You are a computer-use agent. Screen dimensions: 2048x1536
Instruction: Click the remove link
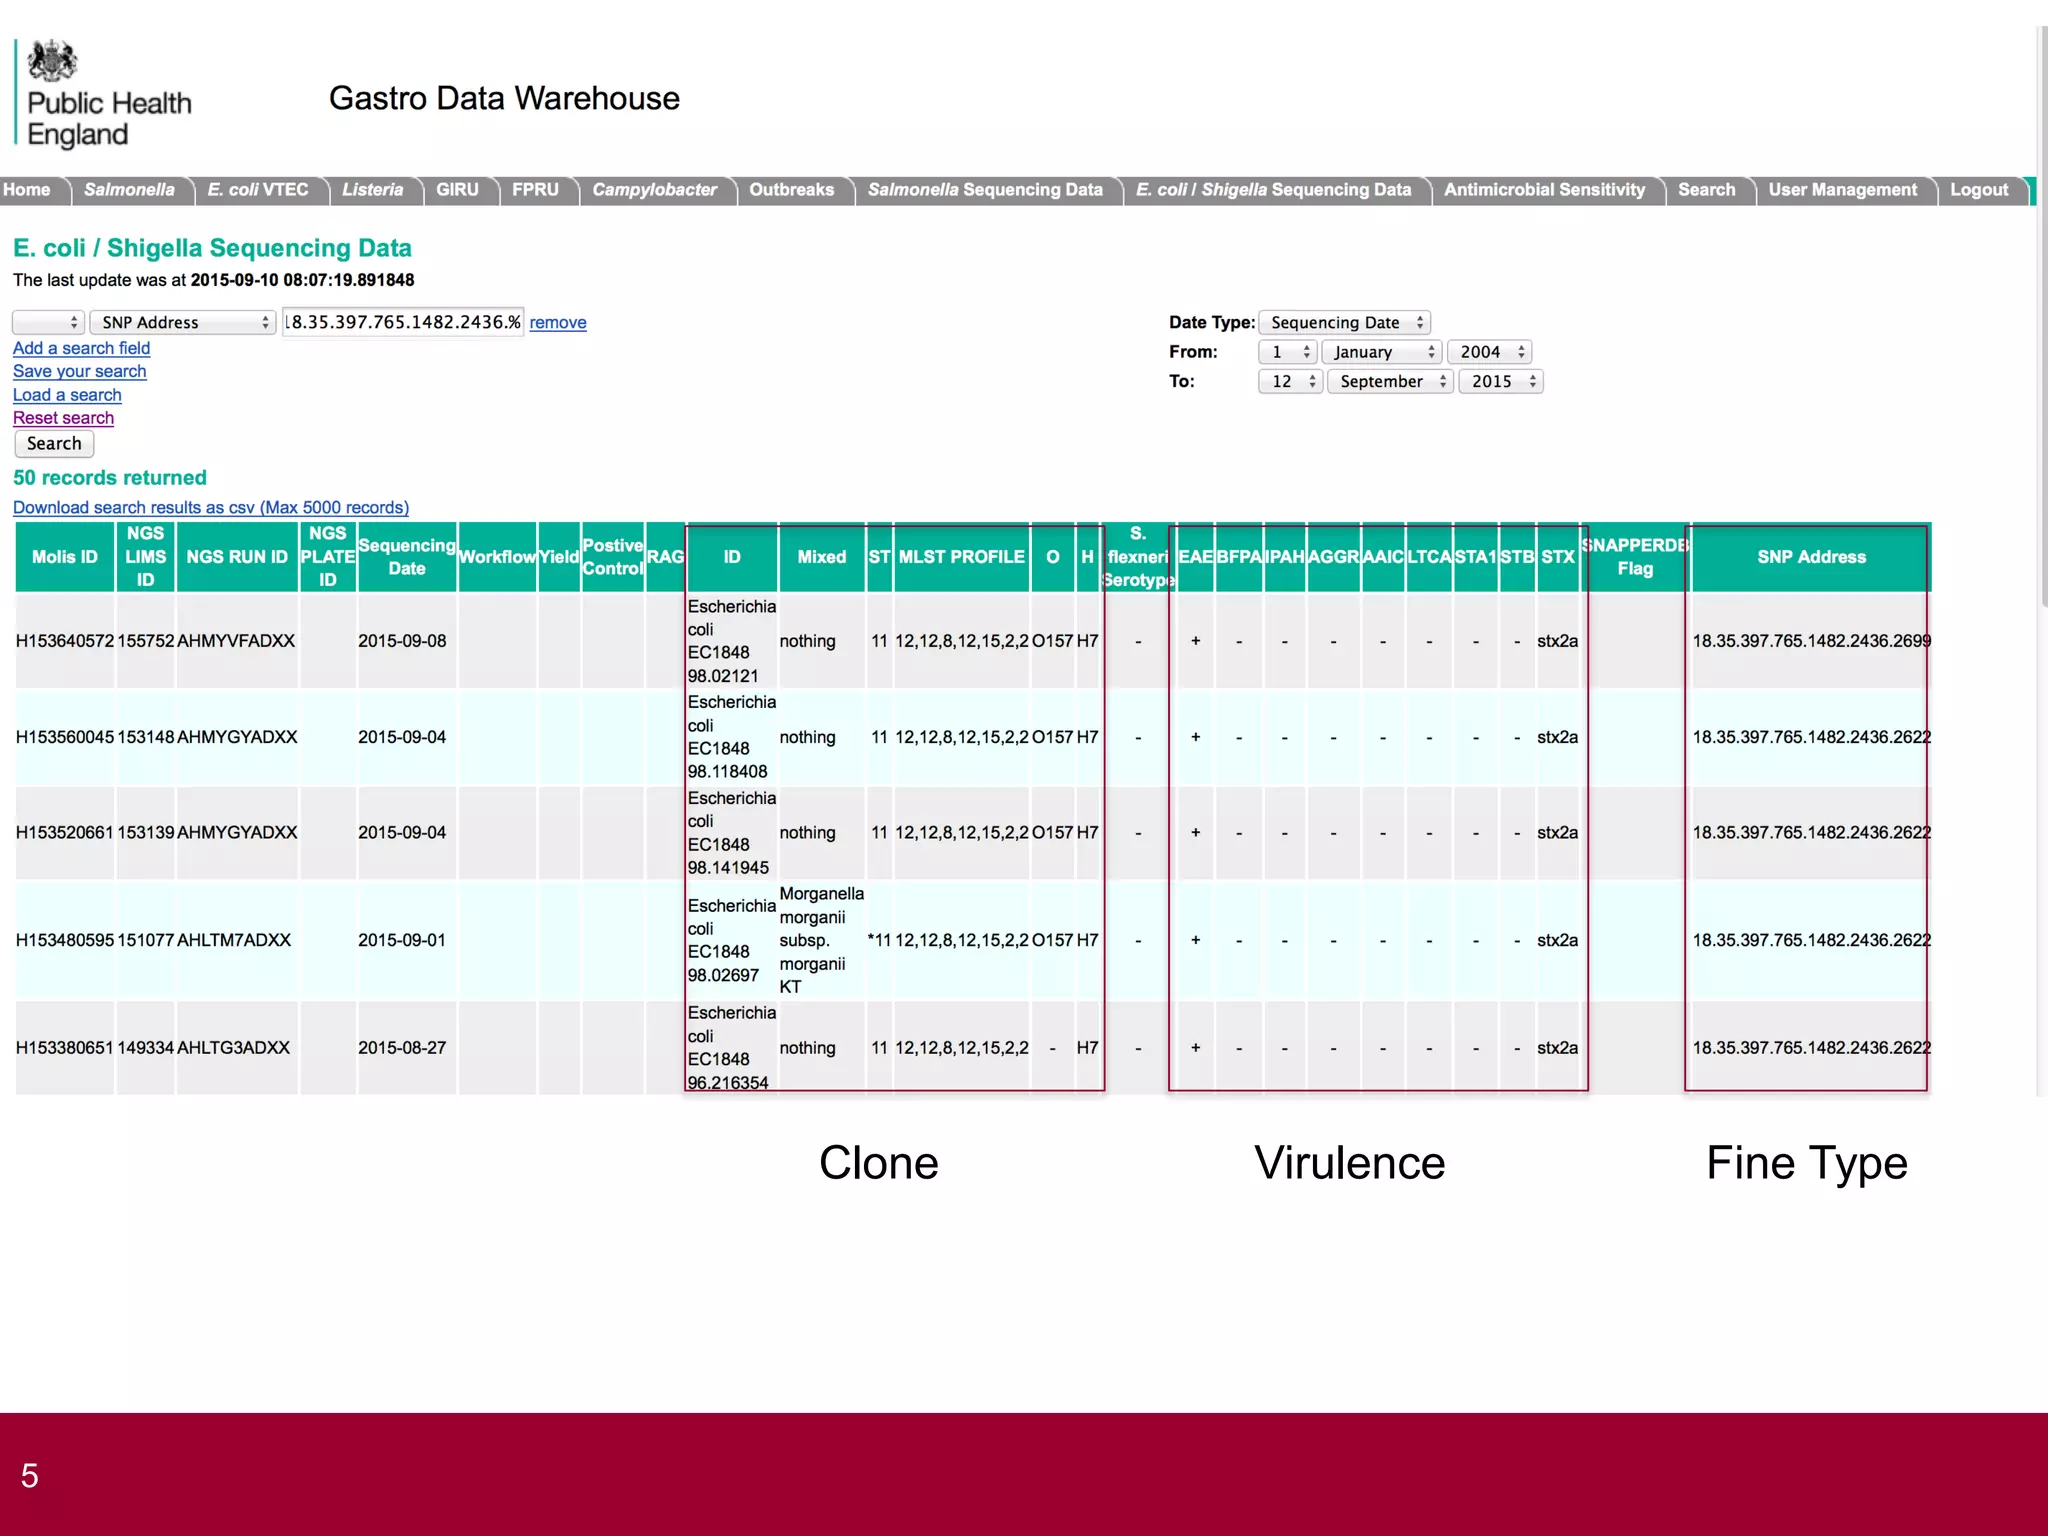click(558, 322)
